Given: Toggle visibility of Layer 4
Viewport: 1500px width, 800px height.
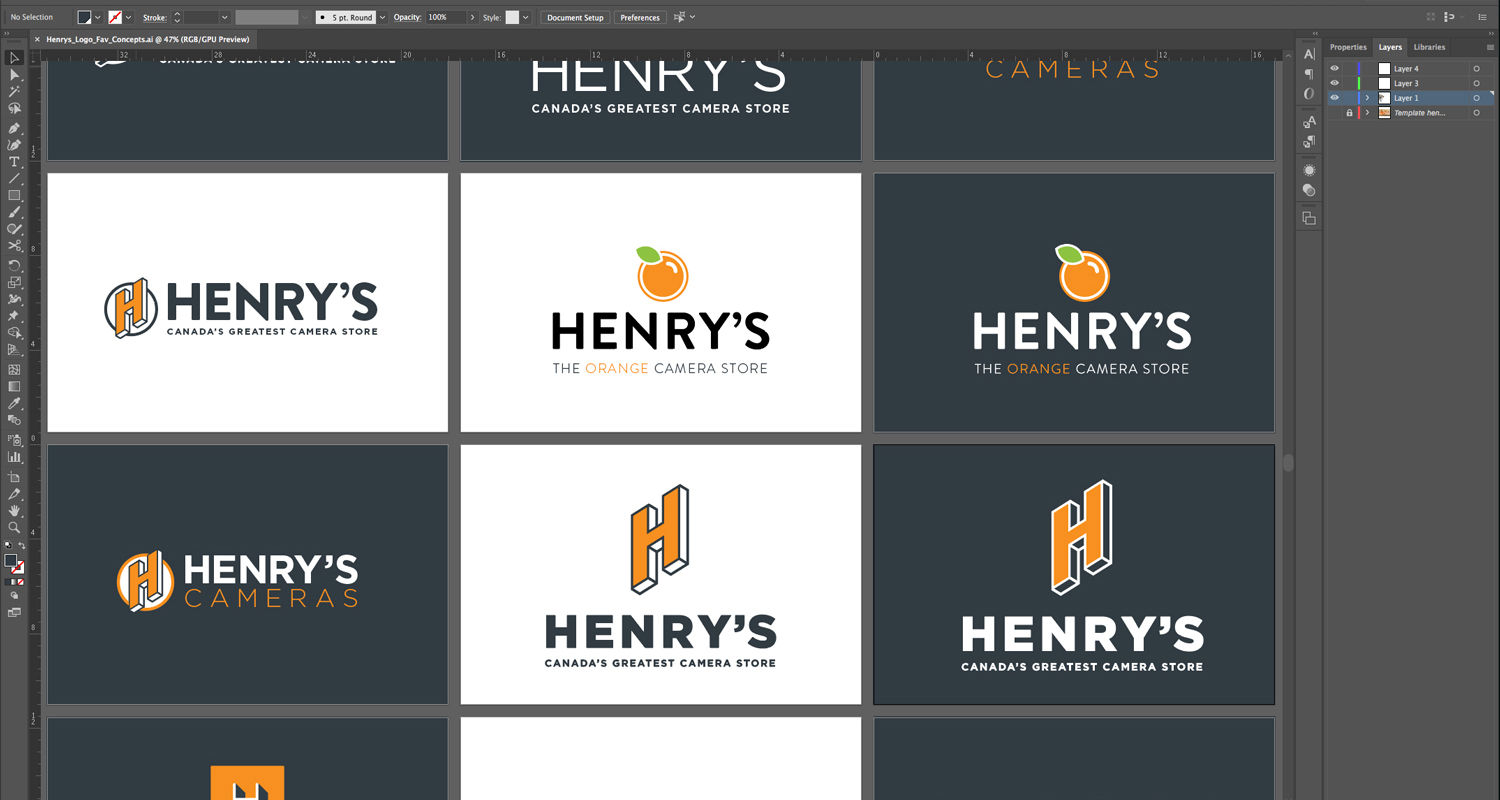Looking at the screenshot, I should pos(1334,69).
